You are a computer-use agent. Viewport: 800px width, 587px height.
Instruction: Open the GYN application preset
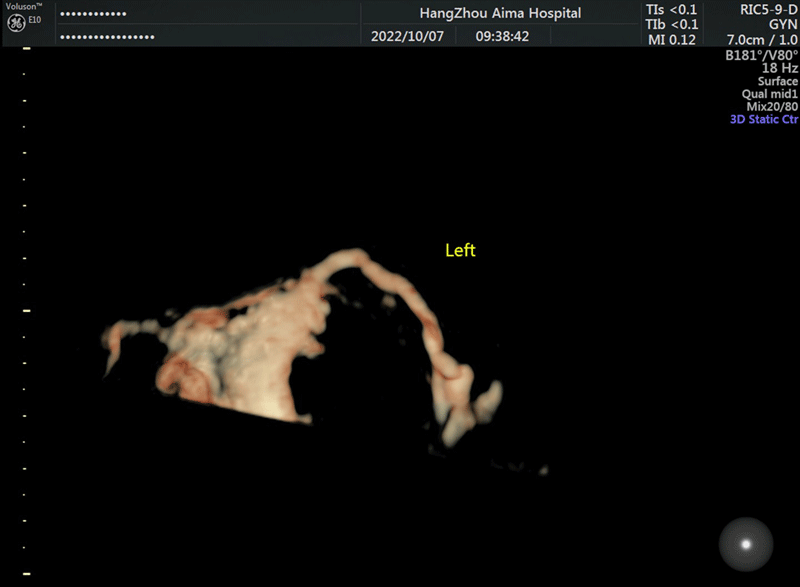pos(783,24)
